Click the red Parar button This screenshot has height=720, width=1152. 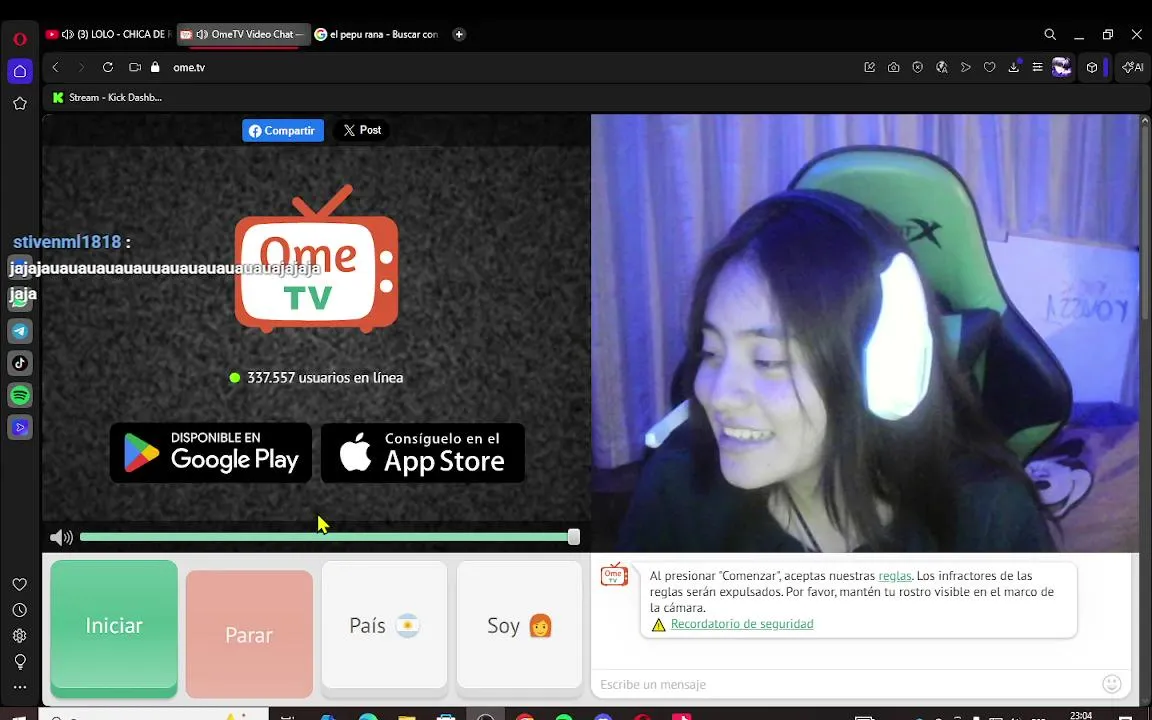point(249,635)
